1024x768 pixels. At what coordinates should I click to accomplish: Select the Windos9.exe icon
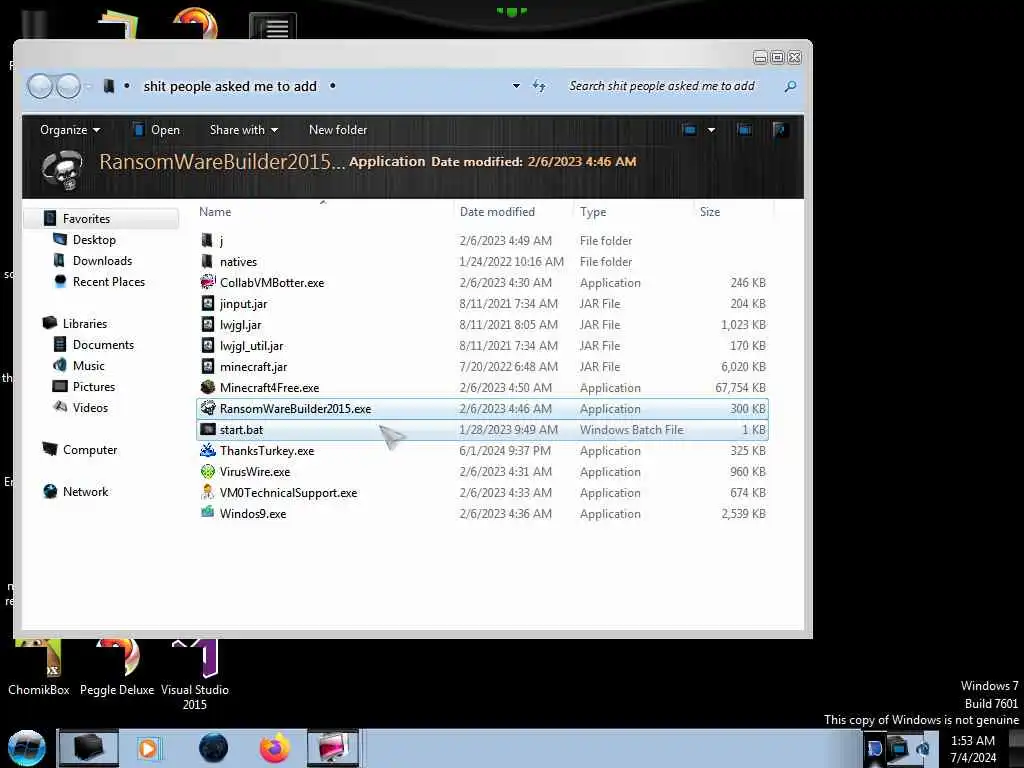coord(208,512)
